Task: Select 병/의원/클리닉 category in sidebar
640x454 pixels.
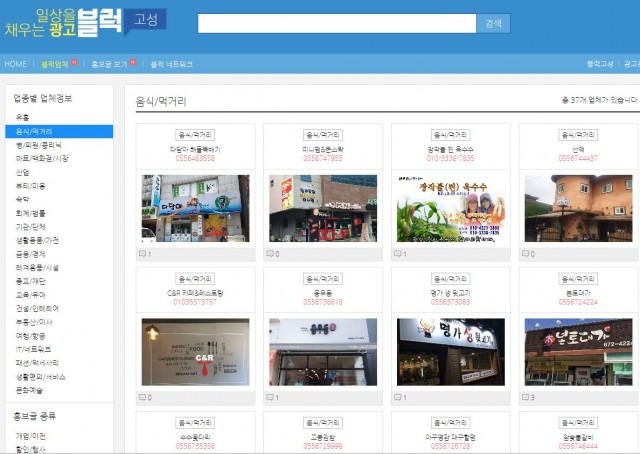Action: pyautogui.click(x=38, y=145)
